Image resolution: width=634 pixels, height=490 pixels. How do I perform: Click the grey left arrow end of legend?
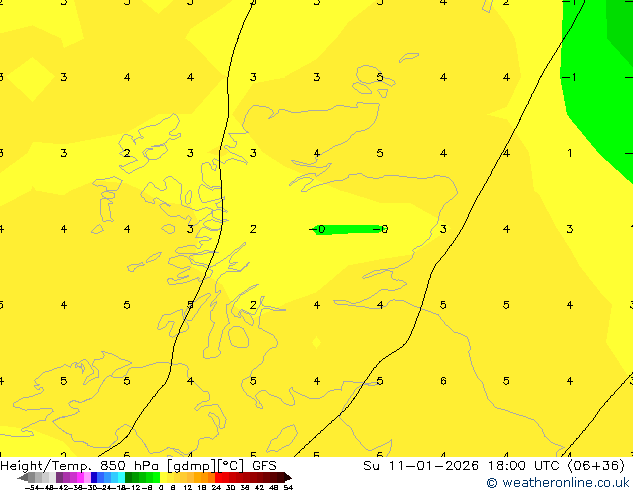tap(23, 477)
